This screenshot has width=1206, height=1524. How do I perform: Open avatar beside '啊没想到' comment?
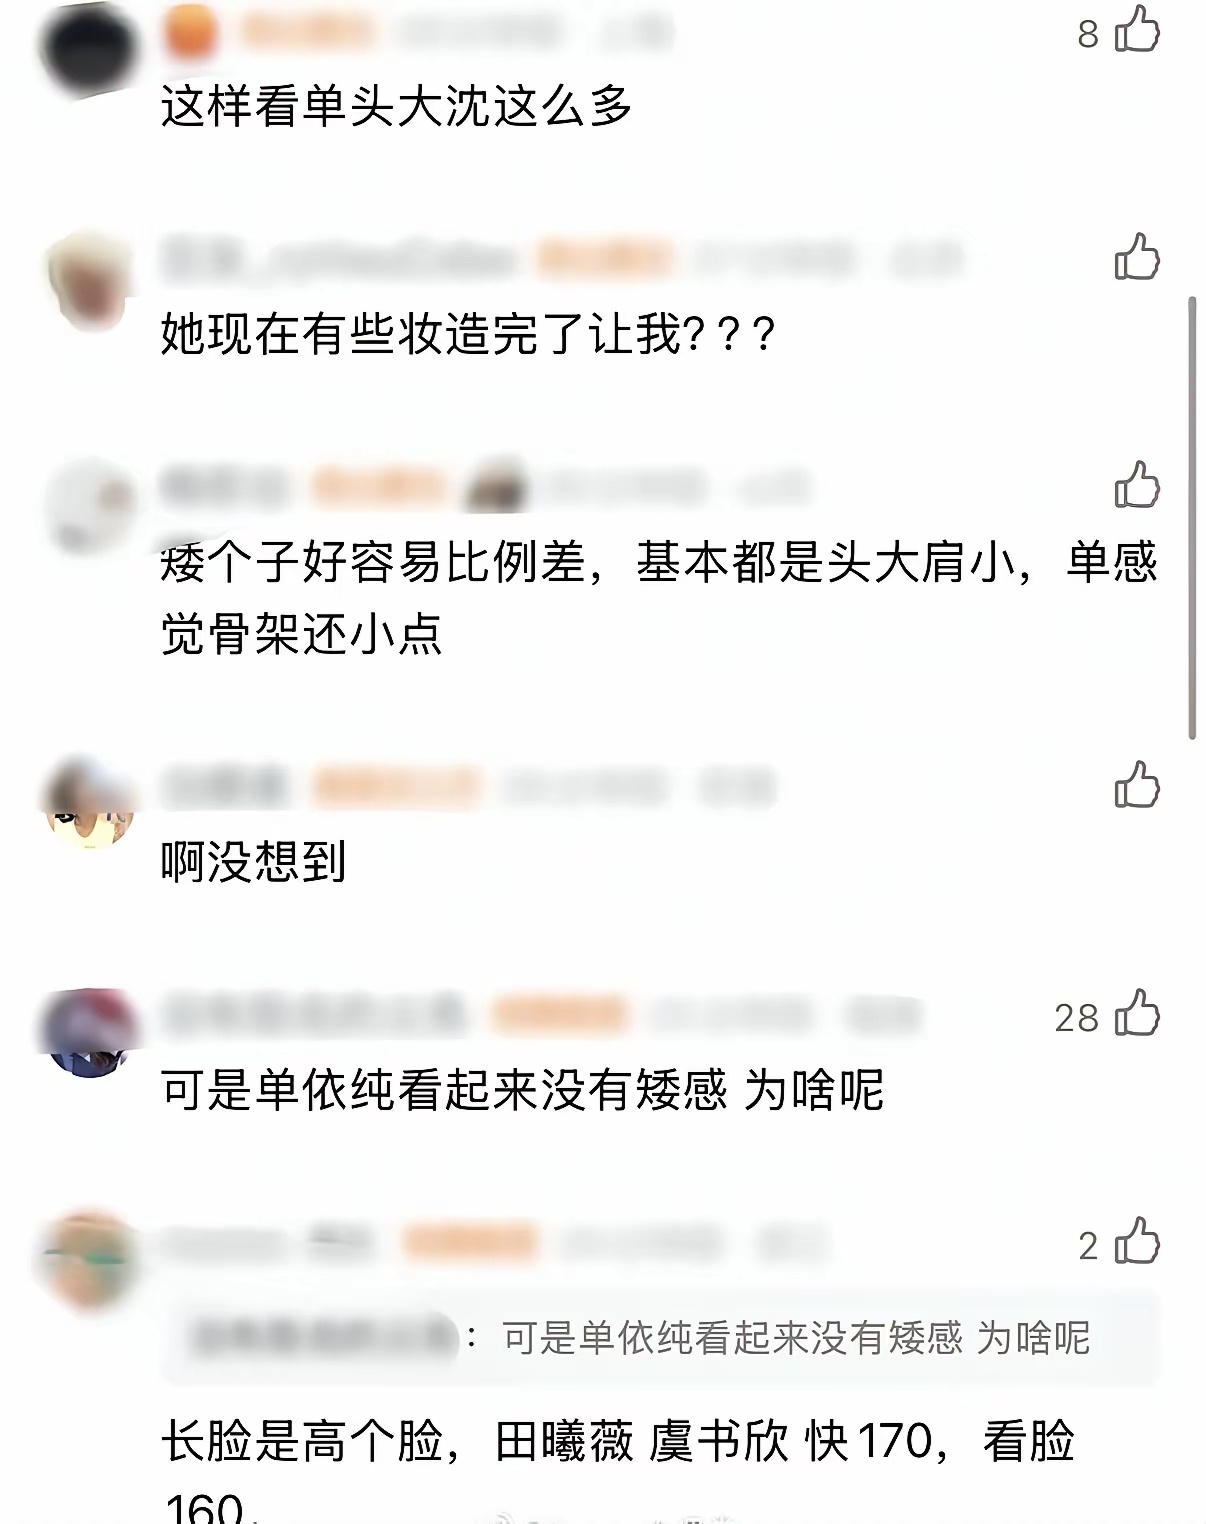coord(88,805)
